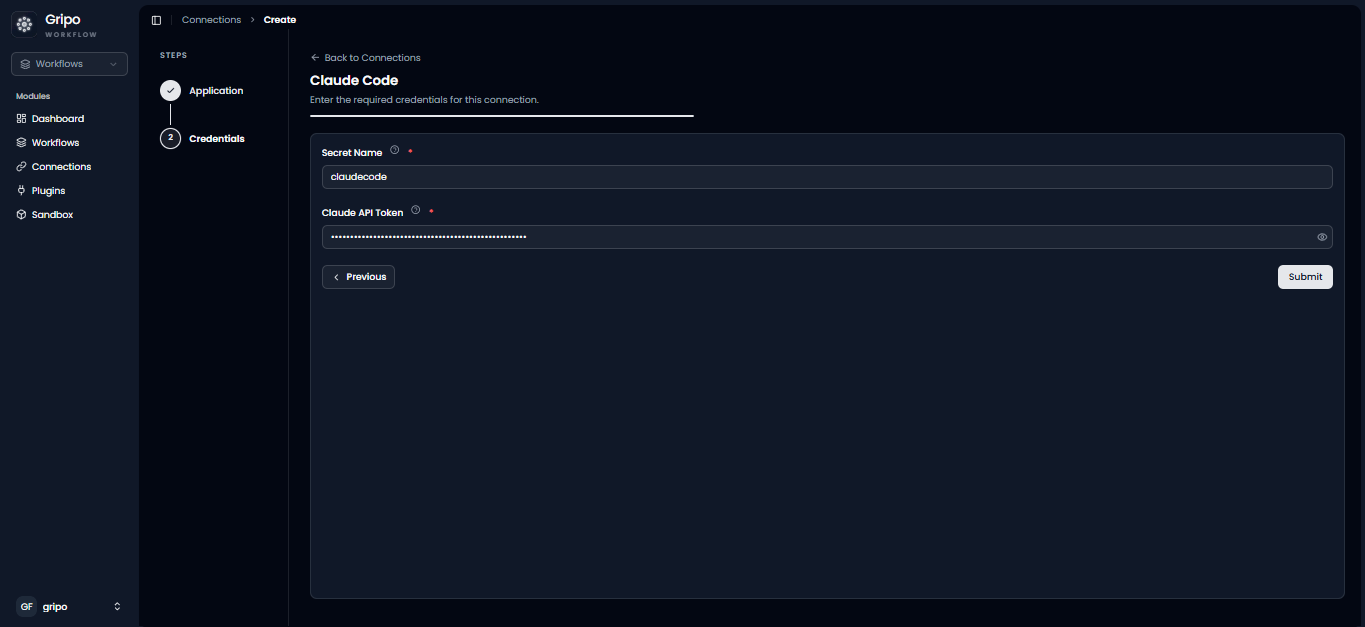Open the Workflows workspace dropdown

click(69, 64)
